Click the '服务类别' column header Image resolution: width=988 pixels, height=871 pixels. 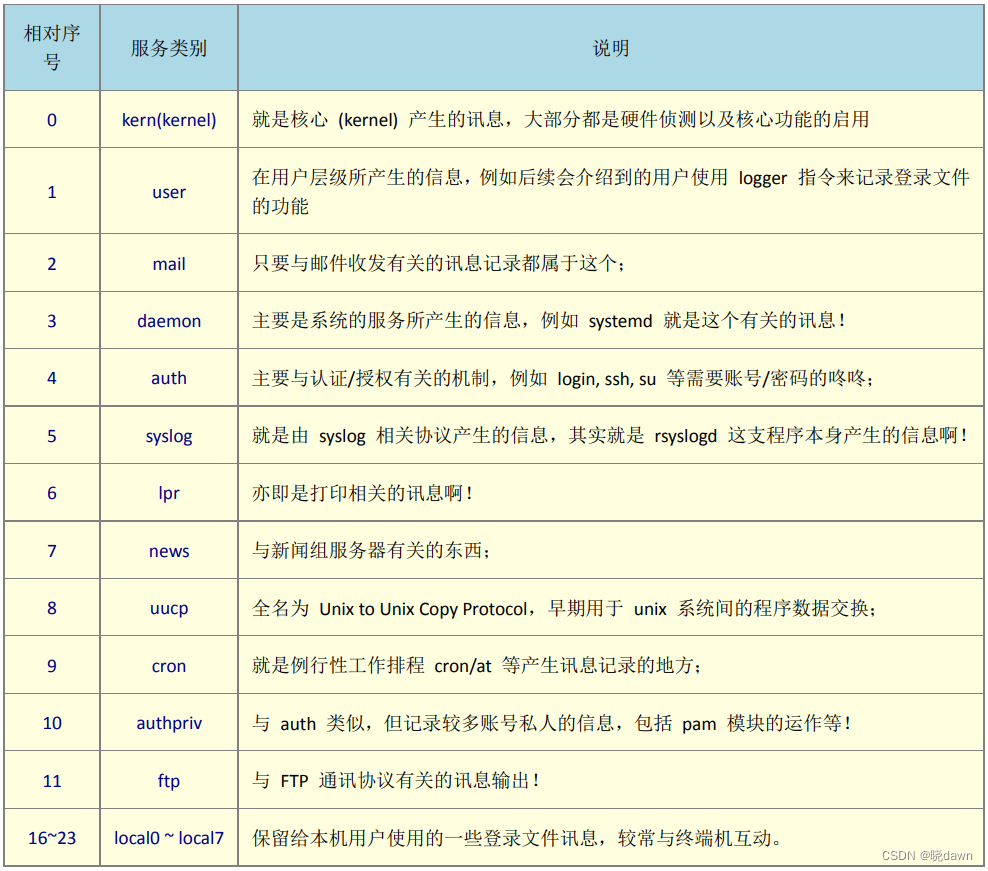pos(169,47)
